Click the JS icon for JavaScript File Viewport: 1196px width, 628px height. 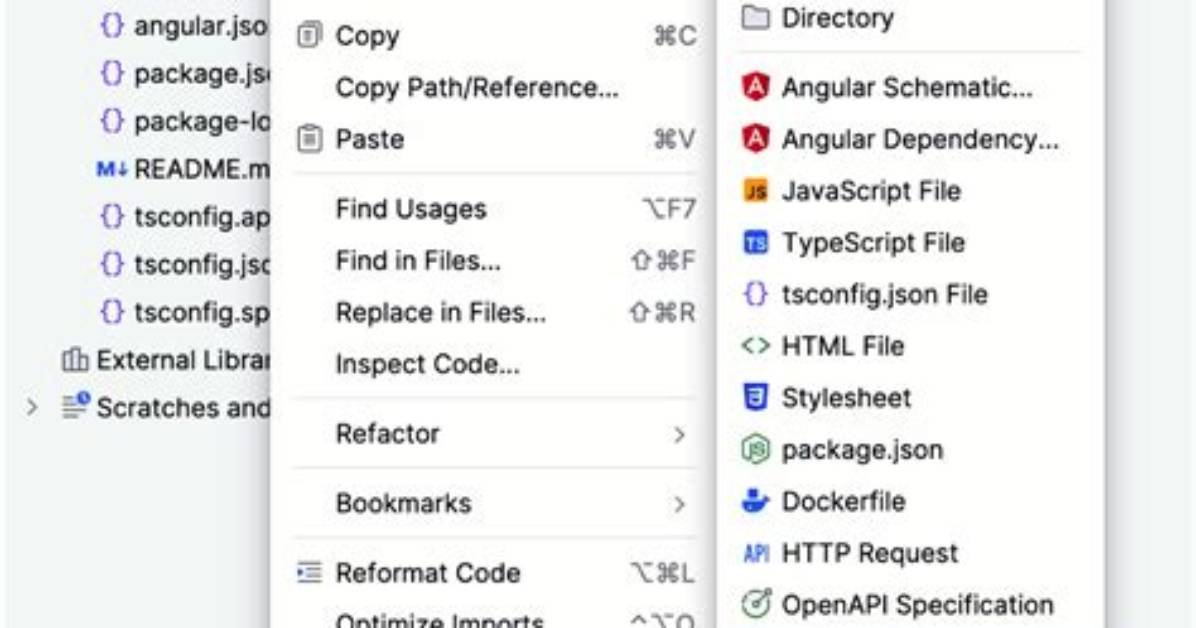755,191
